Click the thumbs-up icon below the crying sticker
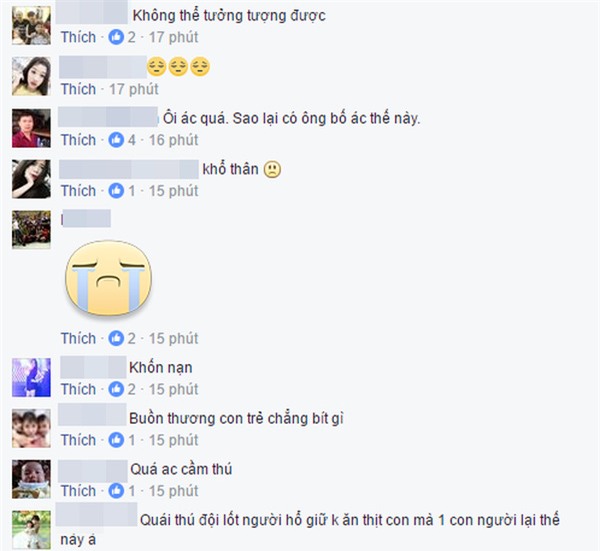This screenshot has height=551, width=600. pos(116,338)
